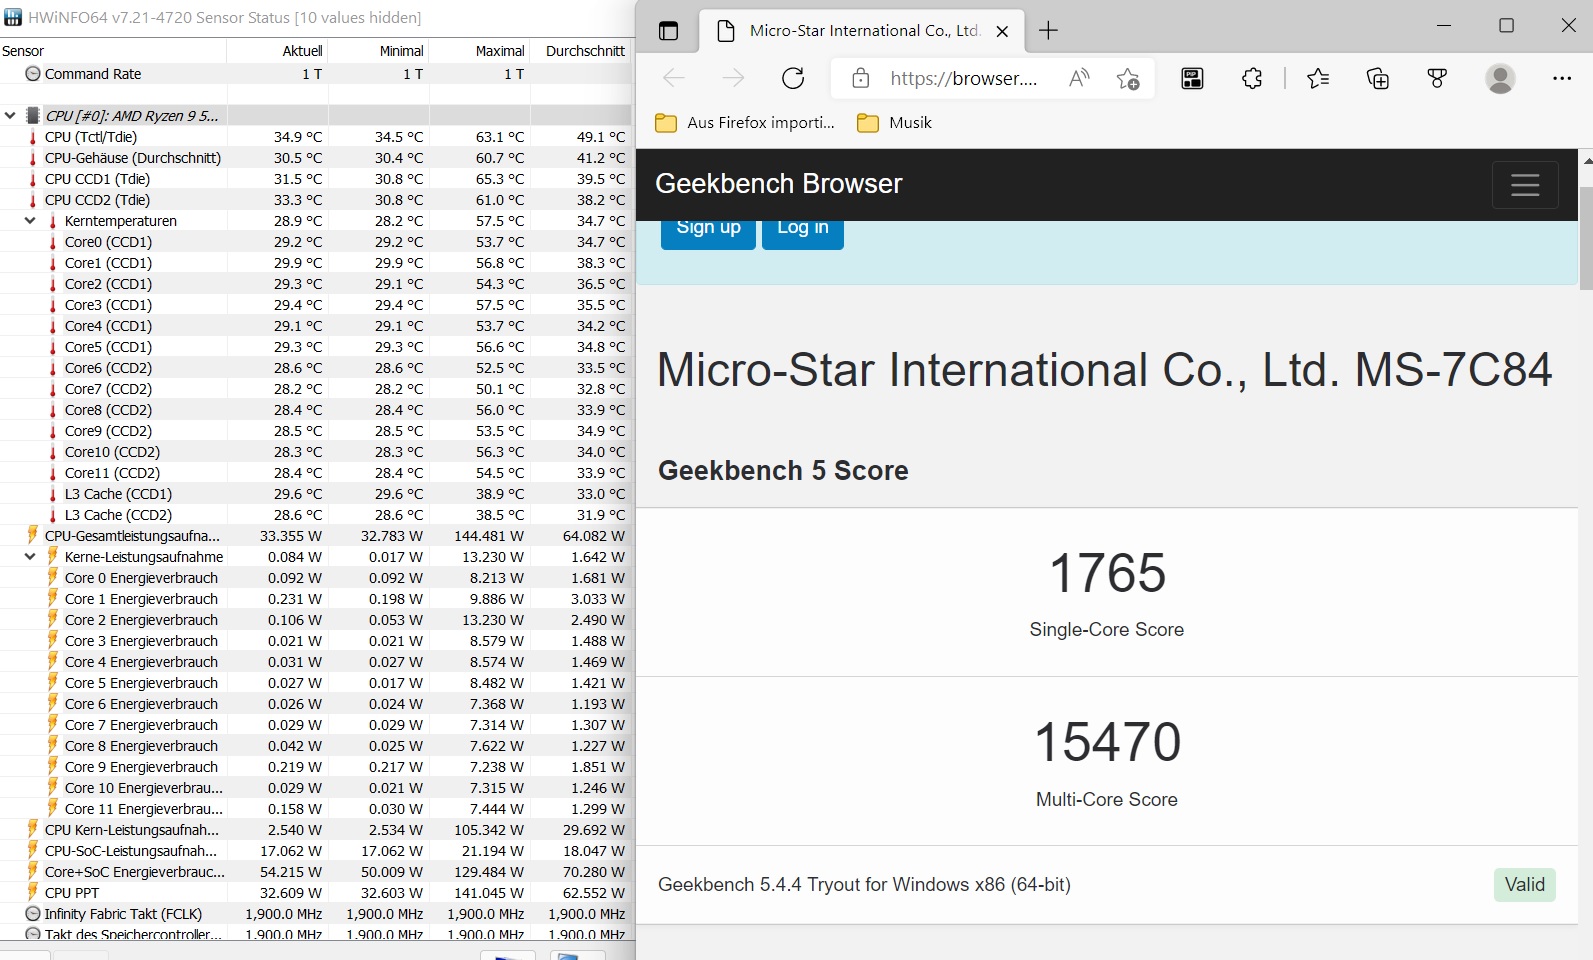Select the Core 9 Energieverbrauch row
The height and width of the screenshot is (960, 1593).
[316, 767]
